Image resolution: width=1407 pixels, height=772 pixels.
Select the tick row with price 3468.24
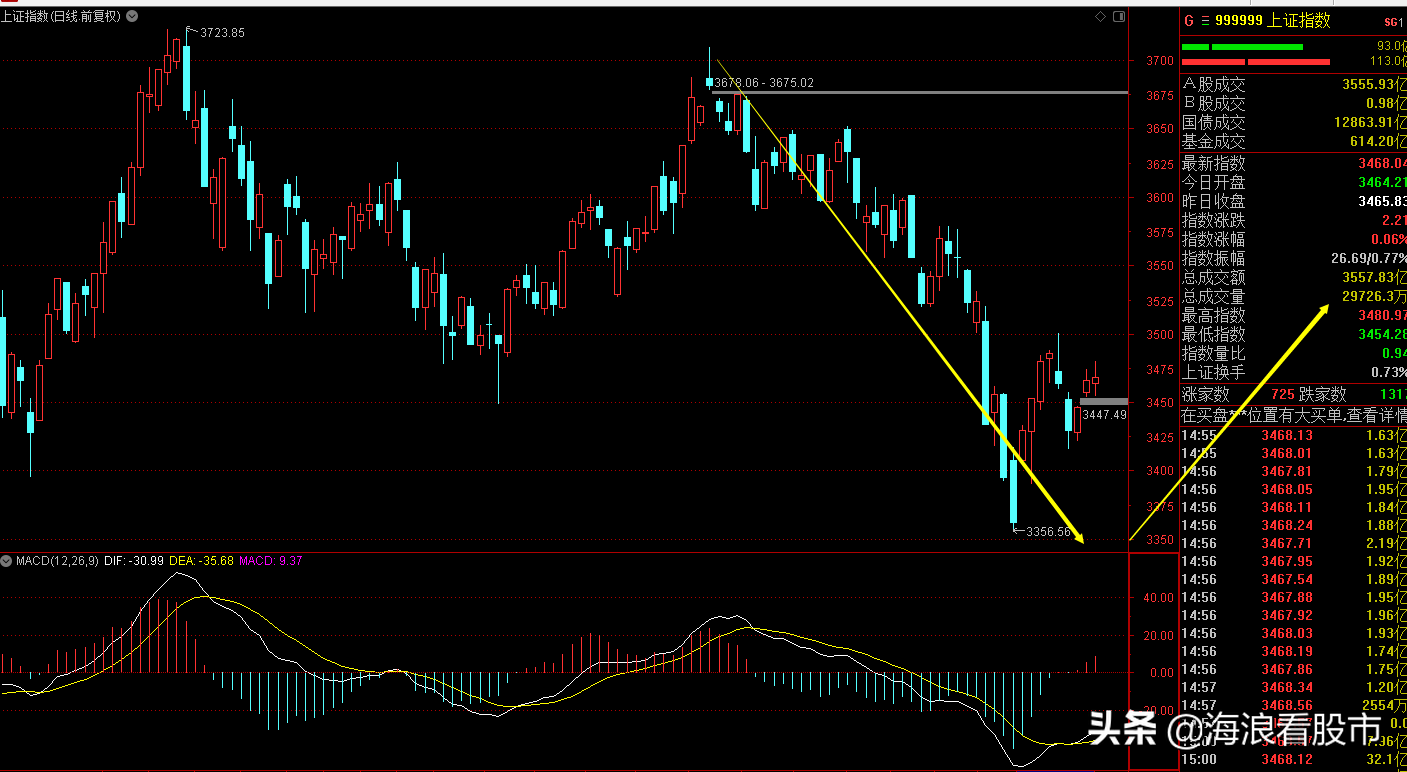tap(1294, 525)
